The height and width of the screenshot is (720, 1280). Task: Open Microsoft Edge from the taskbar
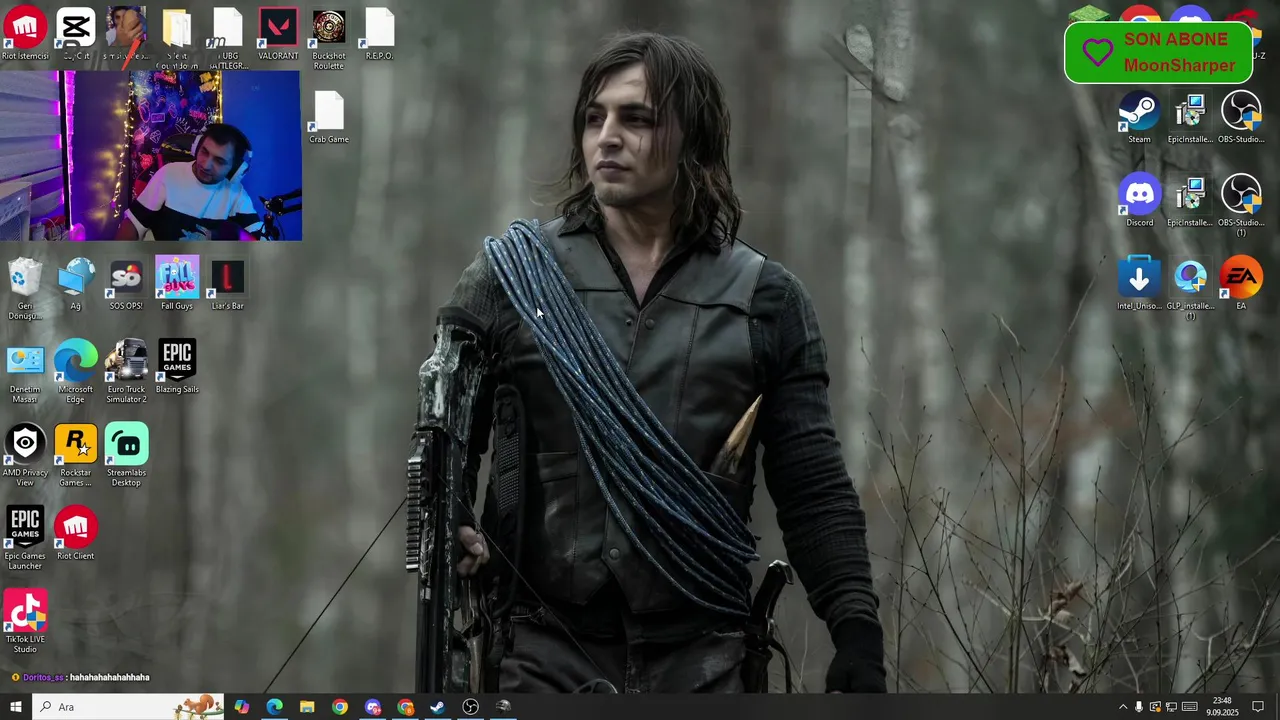point(274,707)
